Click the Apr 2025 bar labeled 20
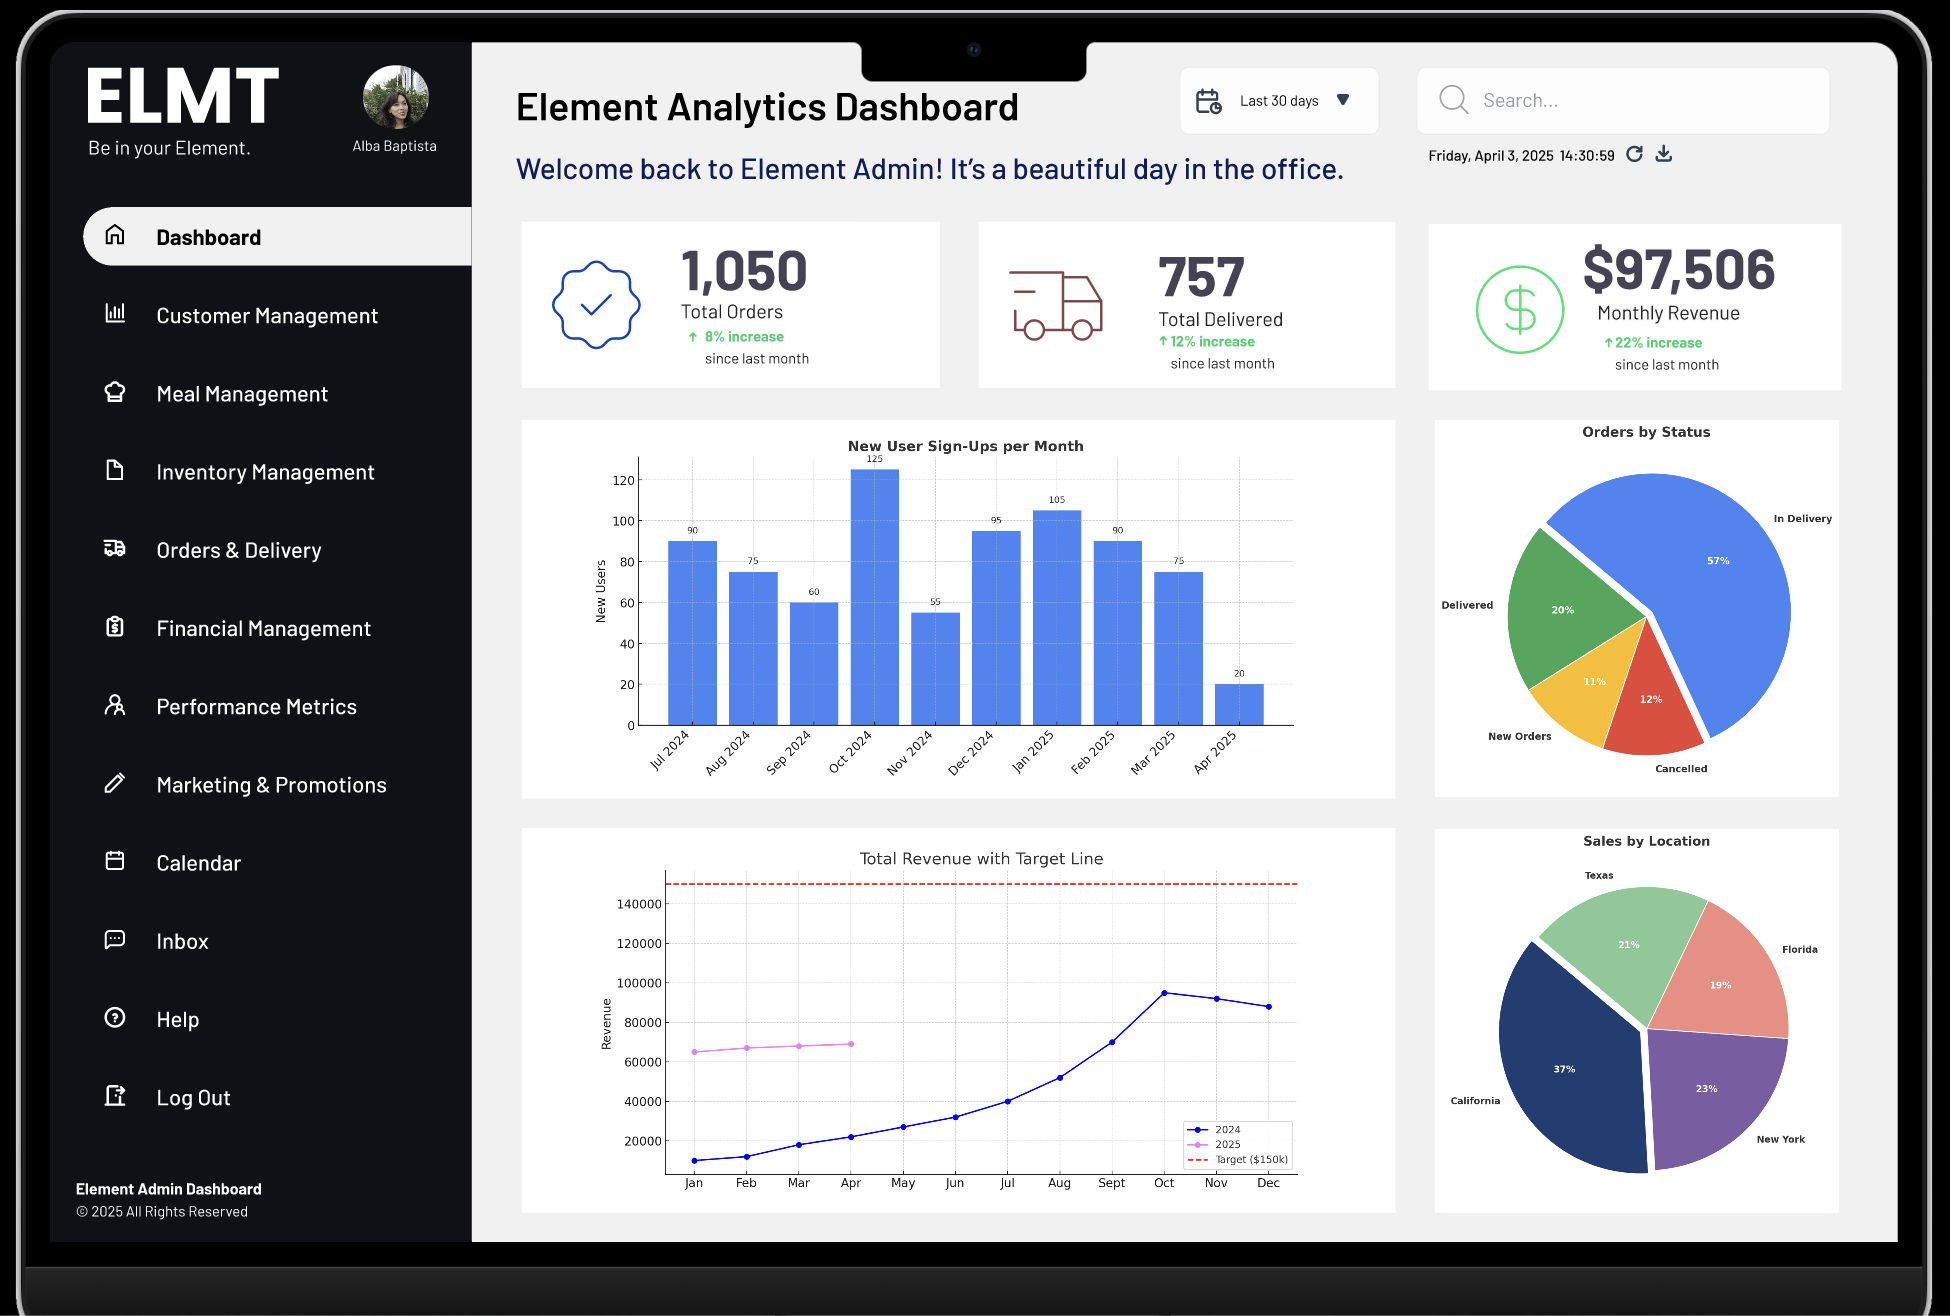 pyautogui.click(x=1239, y=704)
